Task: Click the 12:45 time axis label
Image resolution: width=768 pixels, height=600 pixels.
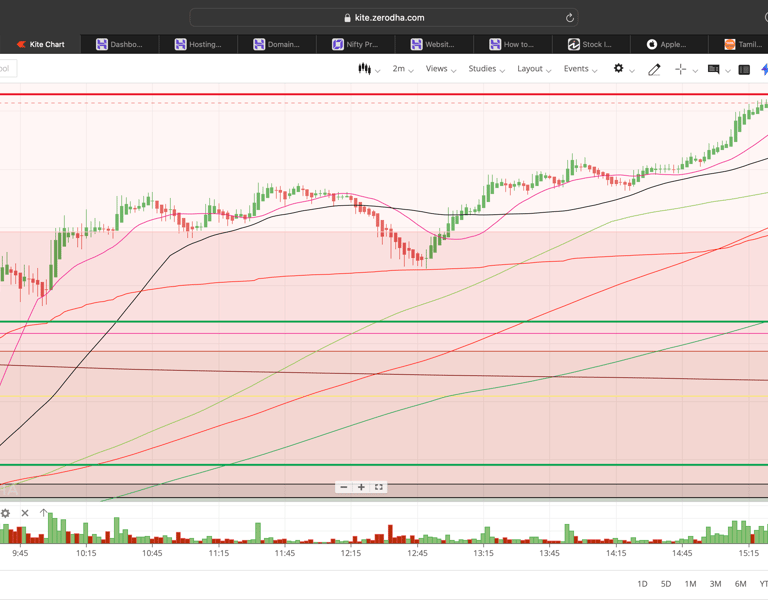Action: click(417, 553)
